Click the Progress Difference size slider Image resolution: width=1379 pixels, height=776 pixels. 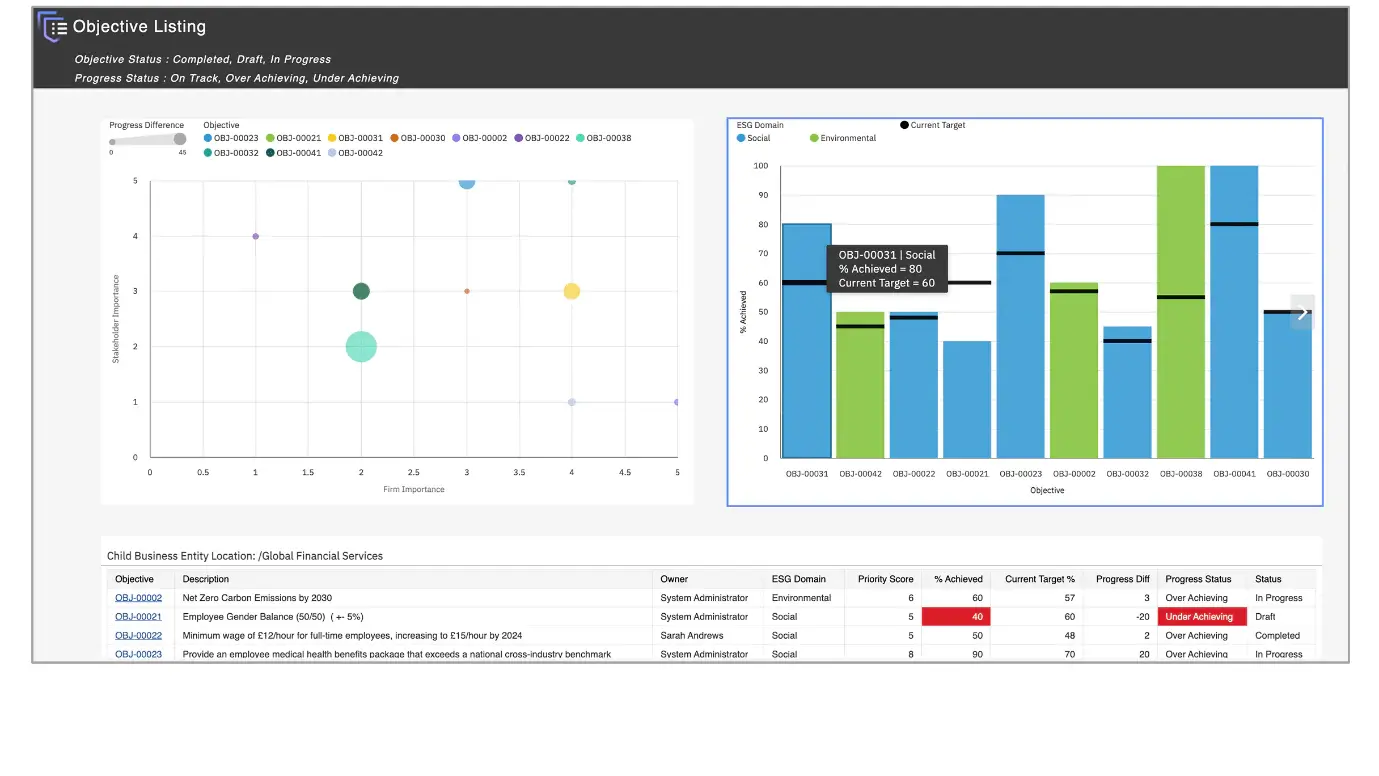point(148,140)
